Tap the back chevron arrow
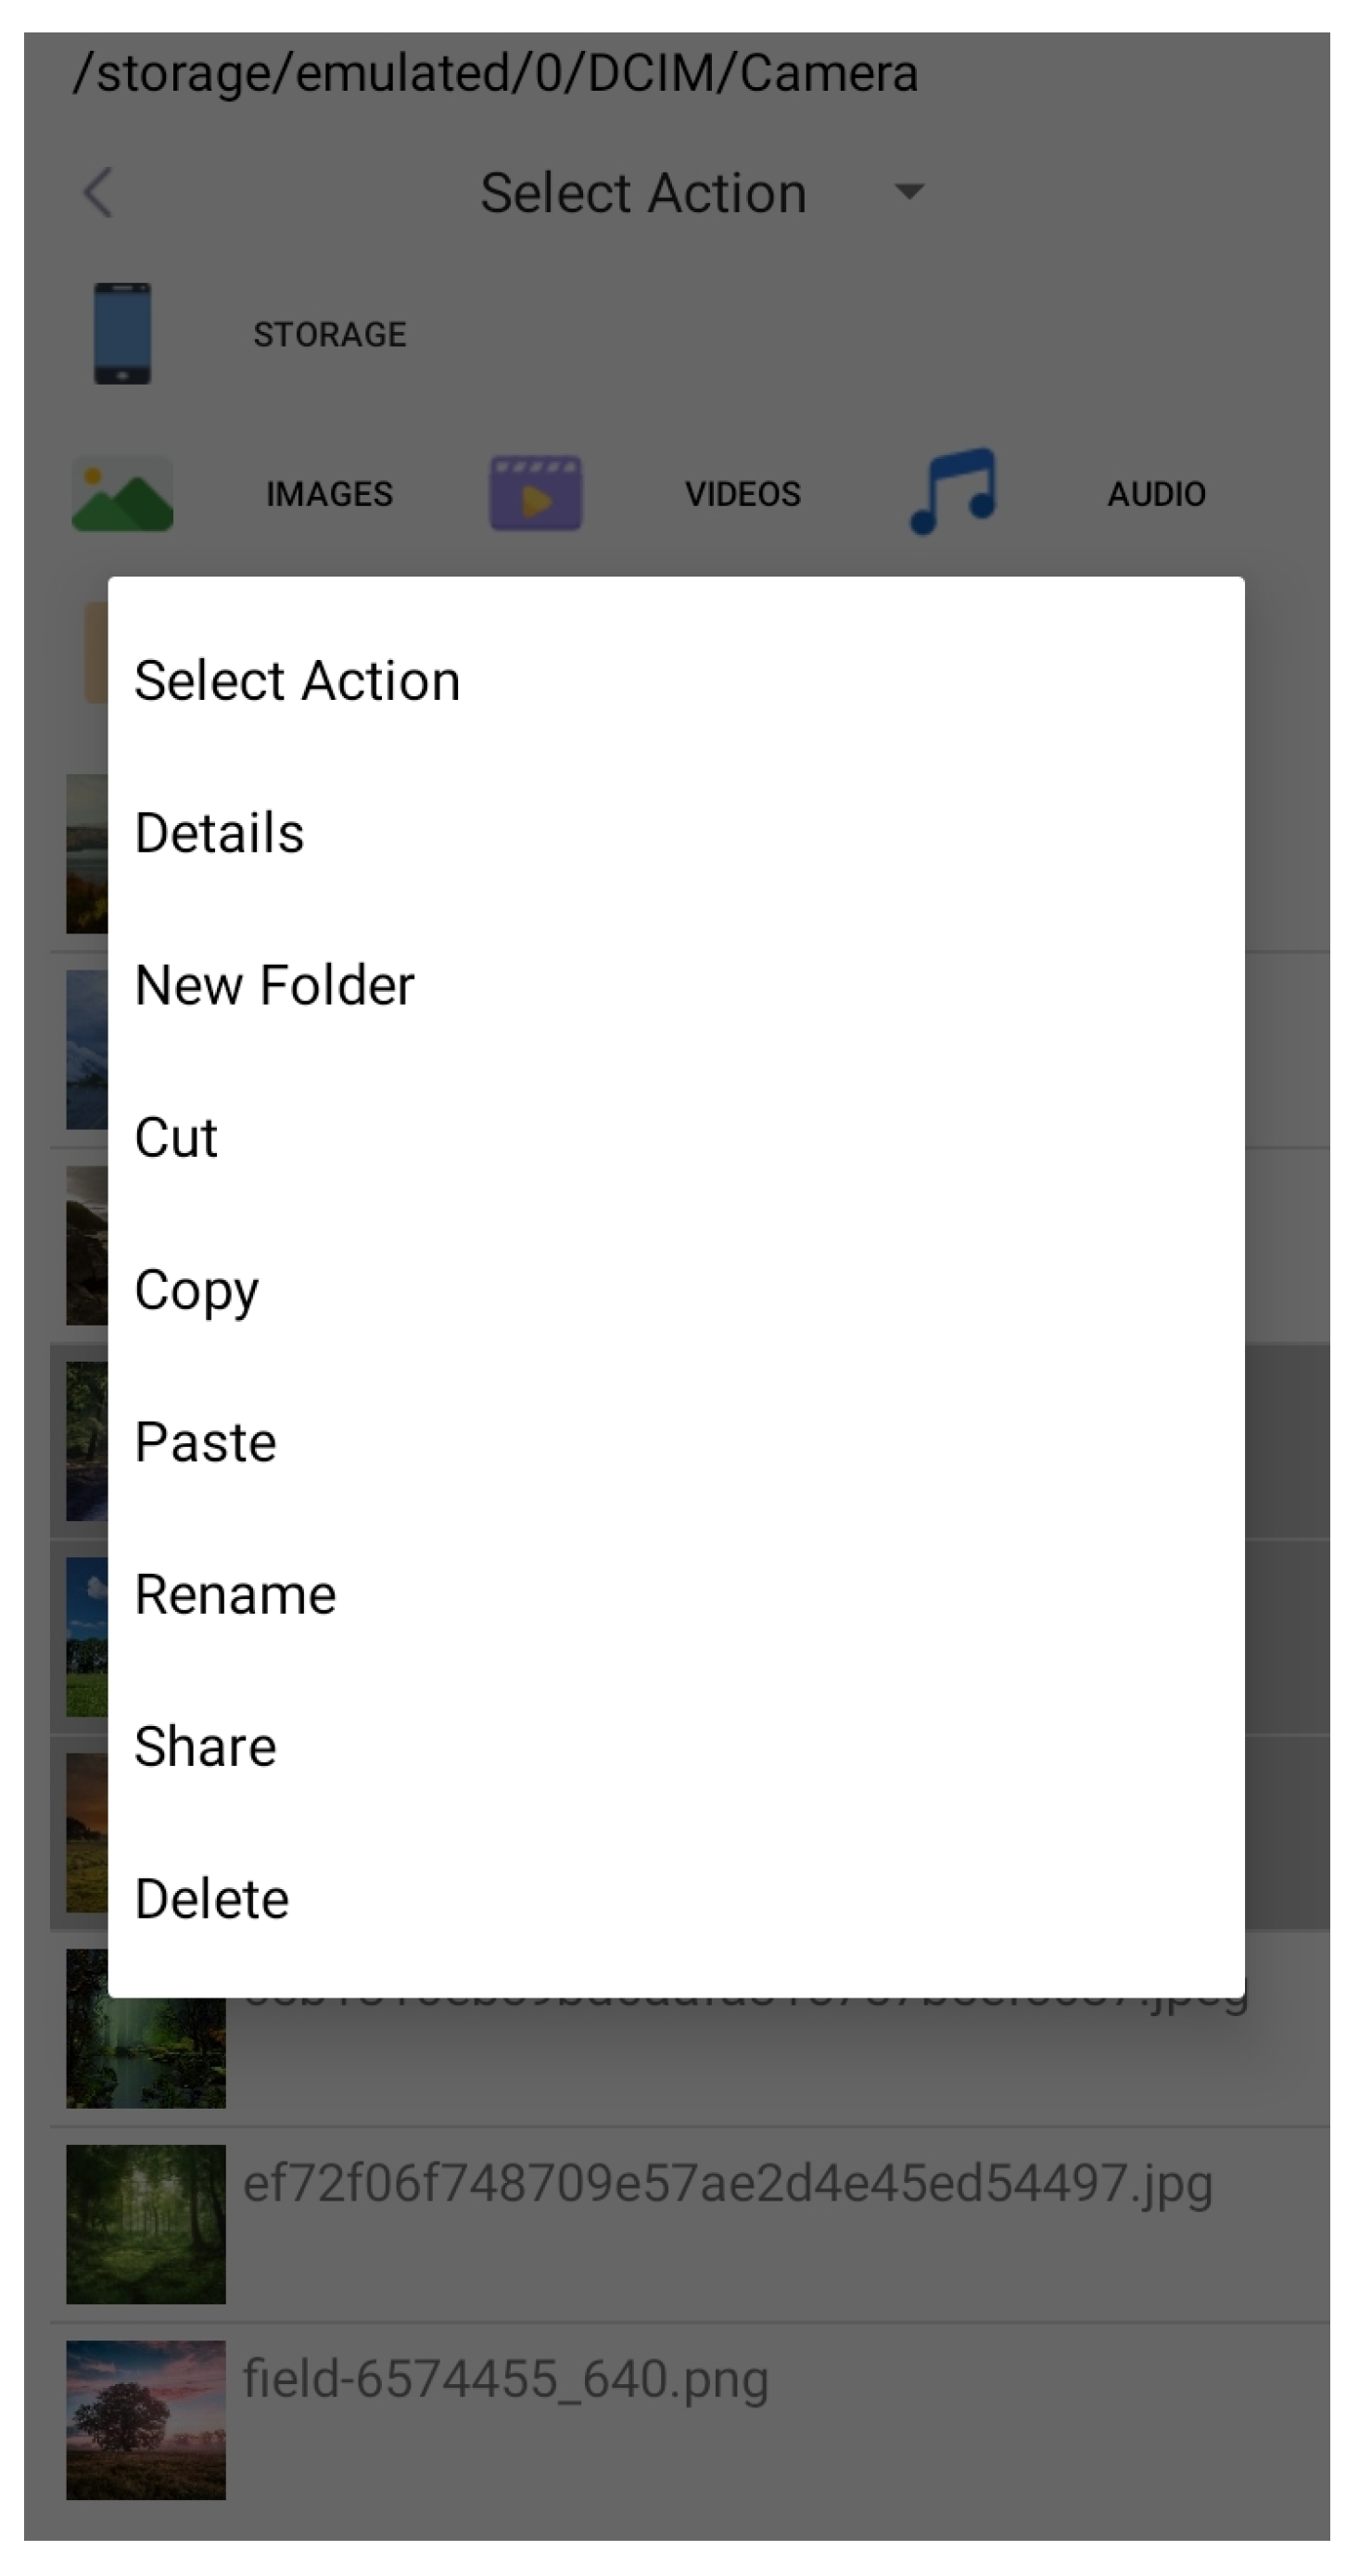This screenshot has width=1359, height=2576. 98,192
